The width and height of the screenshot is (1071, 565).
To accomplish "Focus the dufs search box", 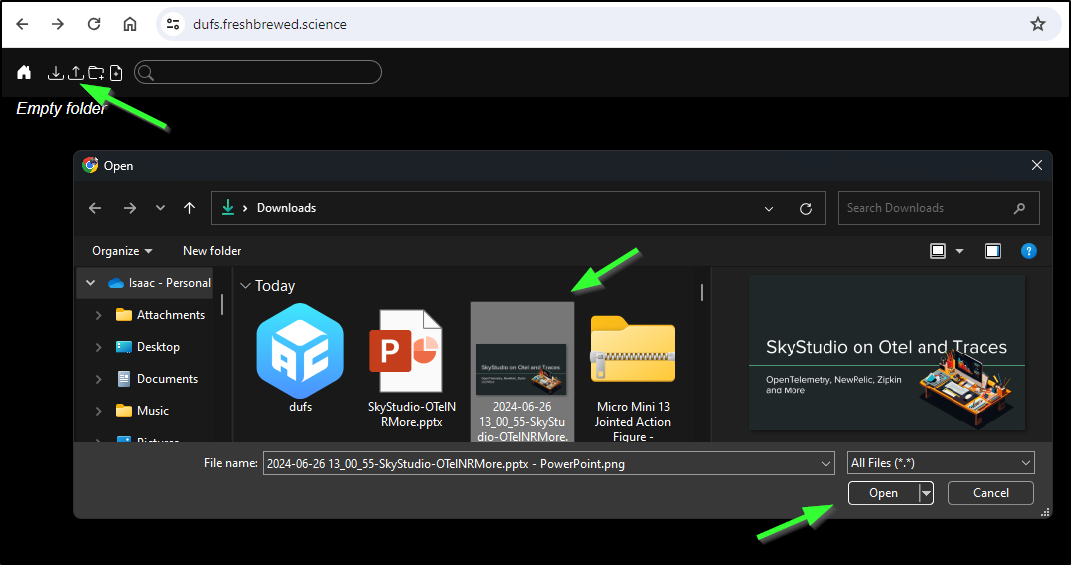I will [x=258, y=72].
